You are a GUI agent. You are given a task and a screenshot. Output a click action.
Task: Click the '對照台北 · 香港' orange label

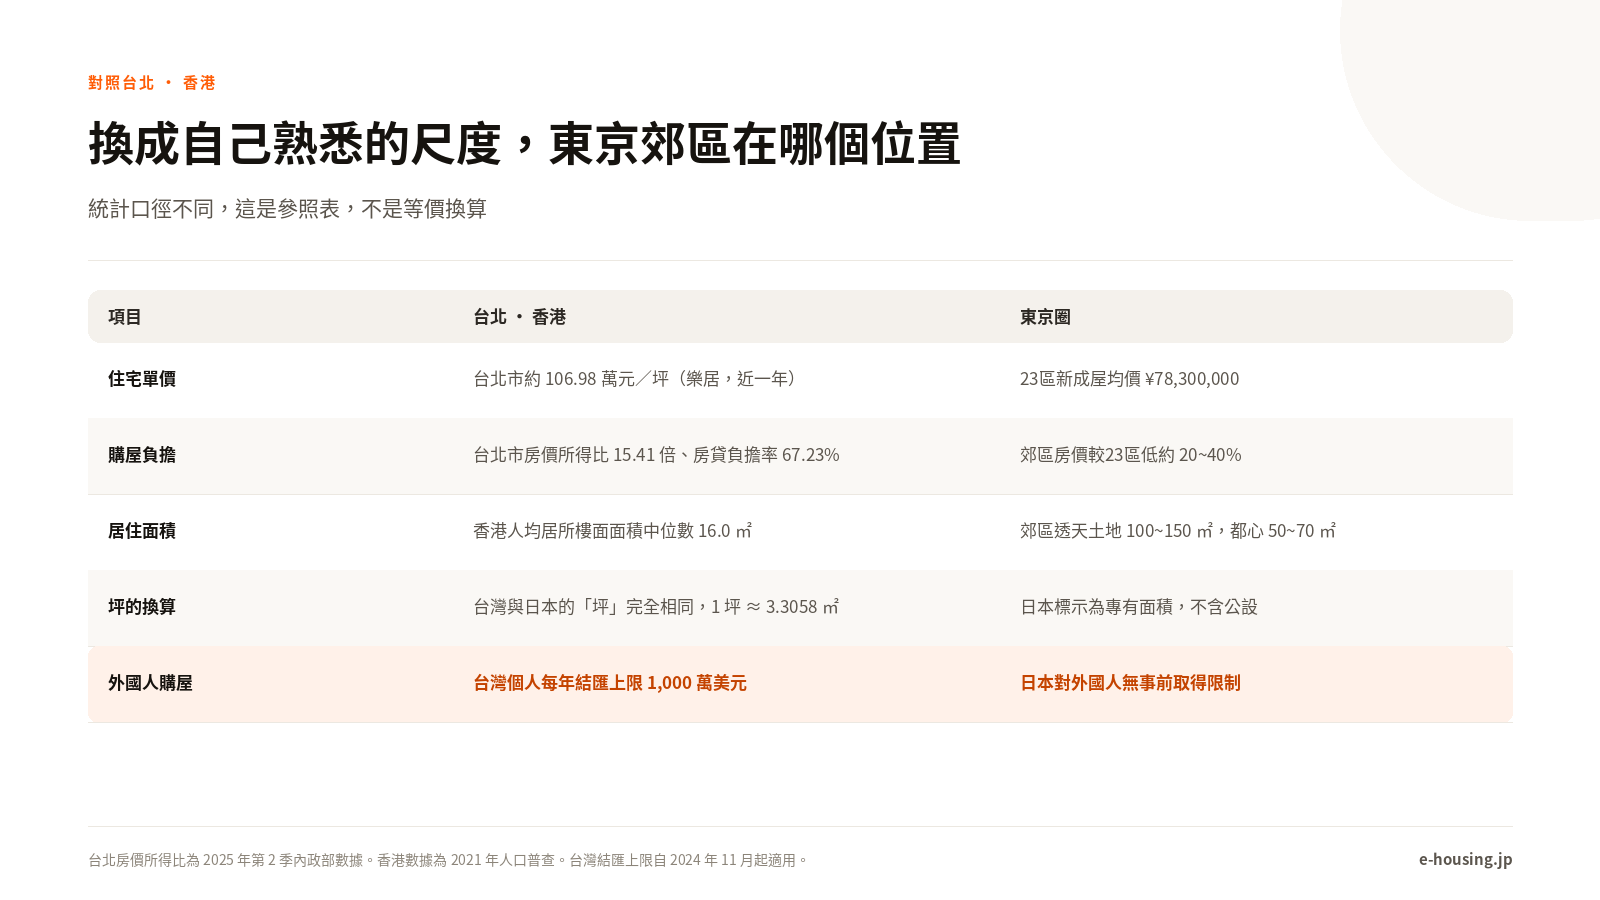click(x=152, y=83)
